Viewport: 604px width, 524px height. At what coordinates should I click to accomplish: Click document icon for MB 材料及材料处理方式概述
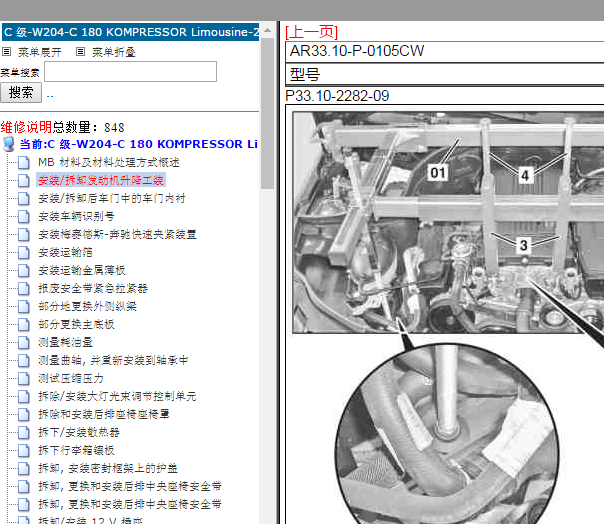(x=23, y=162)
